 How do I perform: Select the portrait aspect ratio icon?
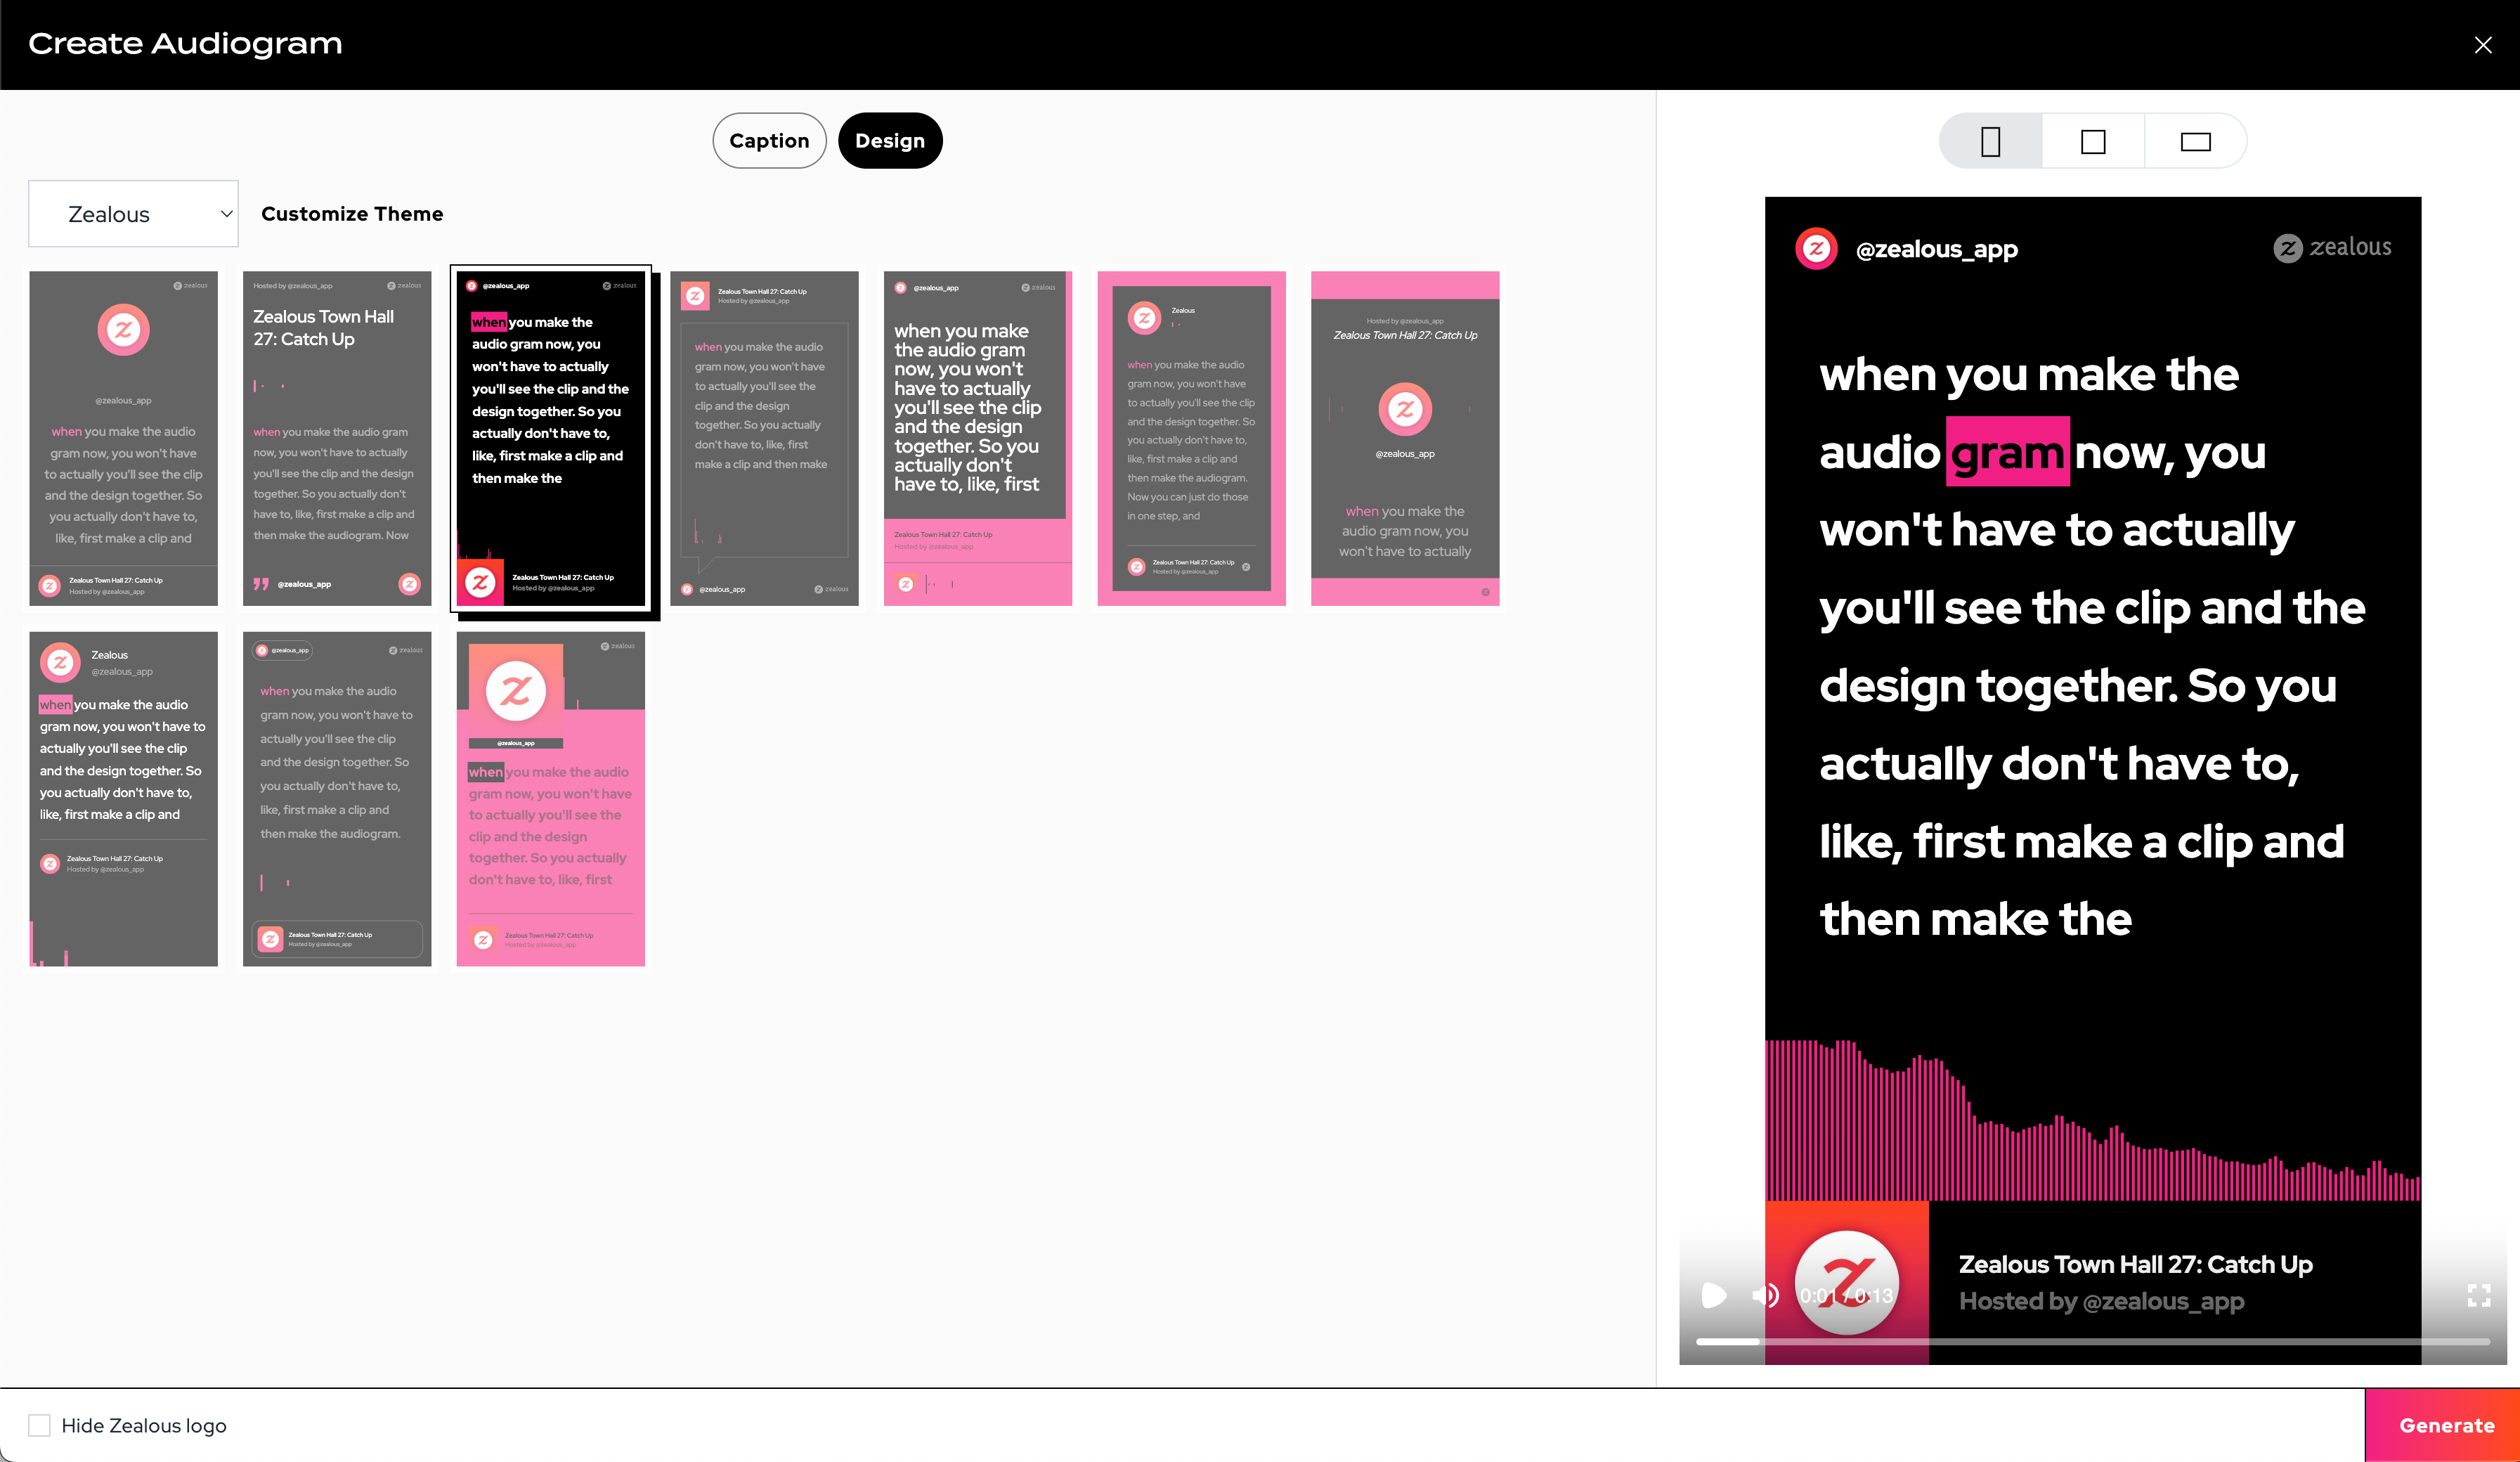(1990, 141)
